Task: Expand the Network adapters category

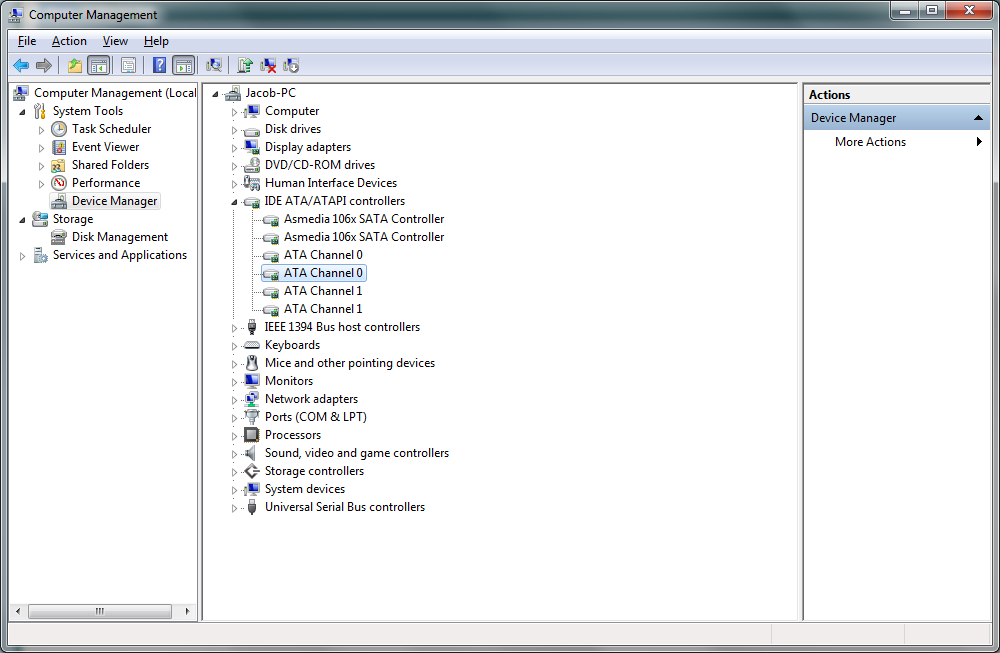Action: coord(234,400)
